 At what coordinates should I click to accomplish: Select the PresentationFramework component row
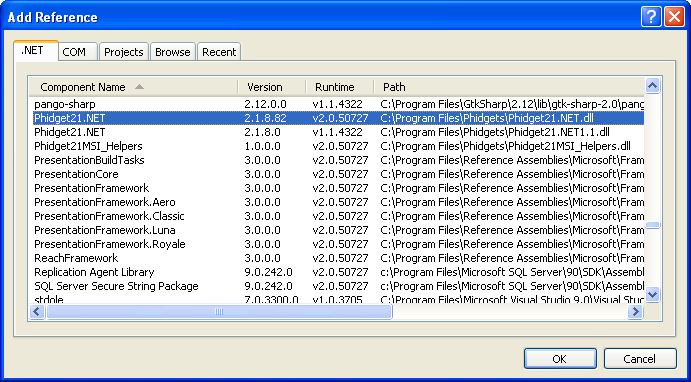pos(338,188)
